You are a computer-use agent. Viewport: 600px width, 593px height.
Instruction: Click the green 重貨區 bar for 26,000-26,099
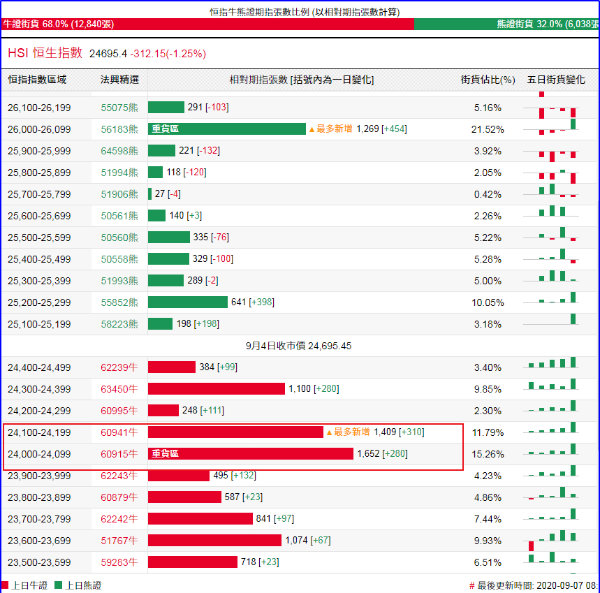click(227, 129)
